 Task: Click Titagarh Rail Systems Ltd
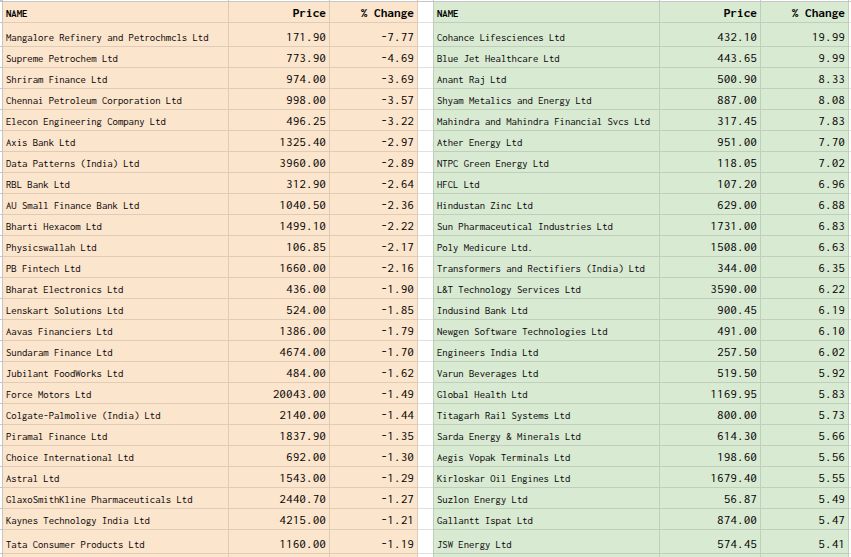503,416
